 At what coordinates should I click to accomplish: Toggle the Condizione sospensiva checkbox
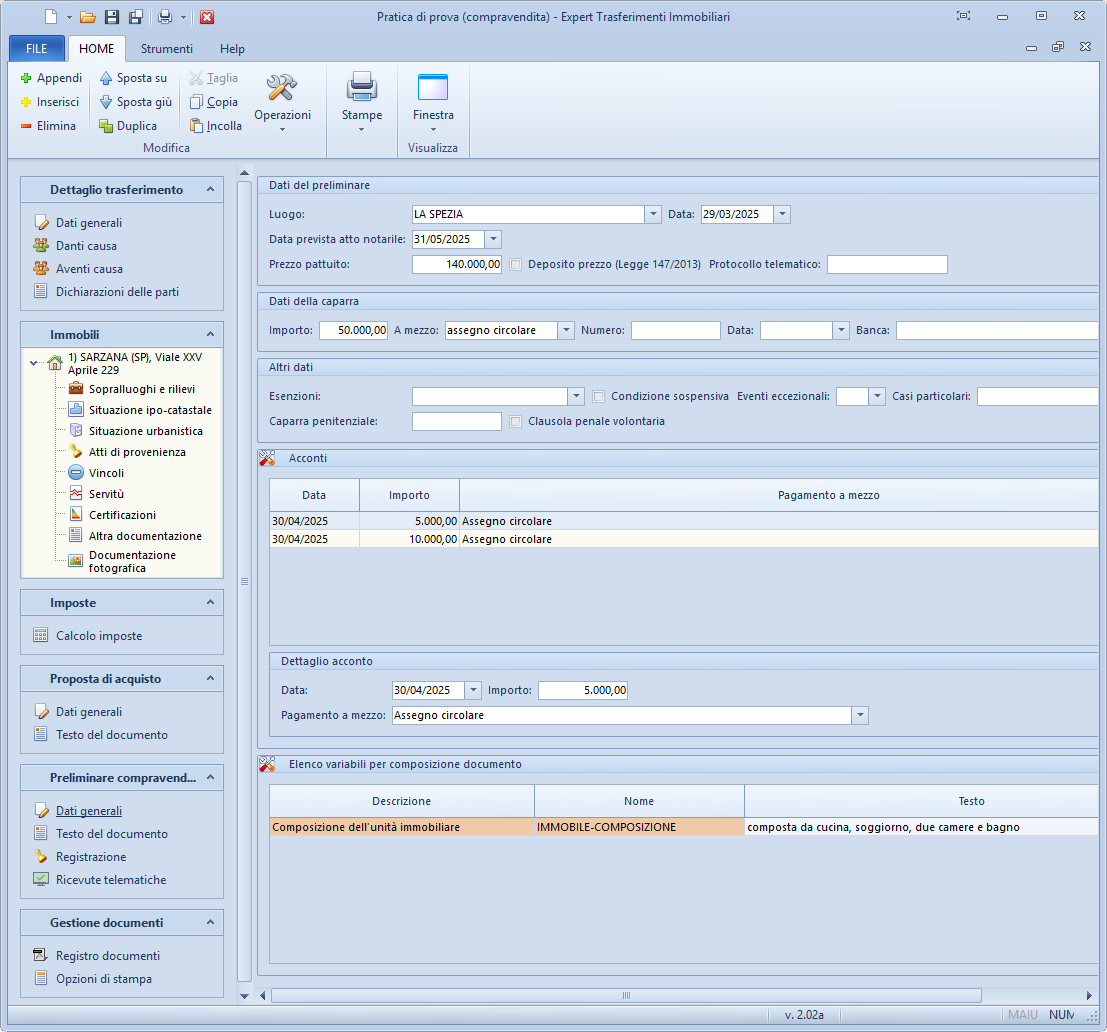pyautogui.click(x=599, y=396)
